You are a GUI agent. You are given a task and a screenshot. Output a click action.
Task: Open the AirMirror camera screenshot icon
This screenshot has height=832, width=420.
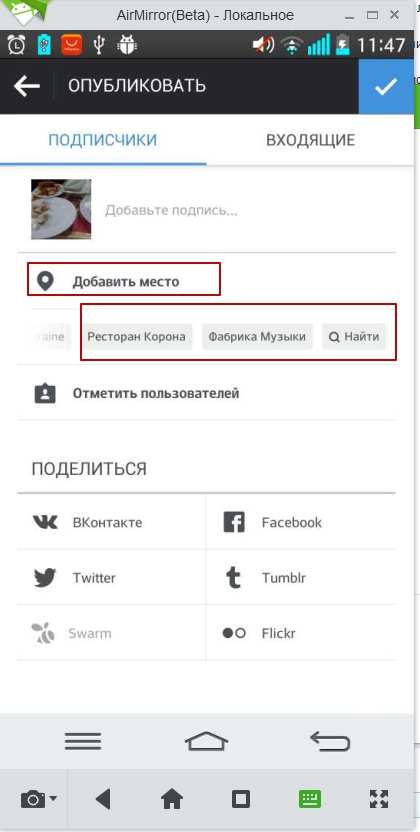click(32, 799)
